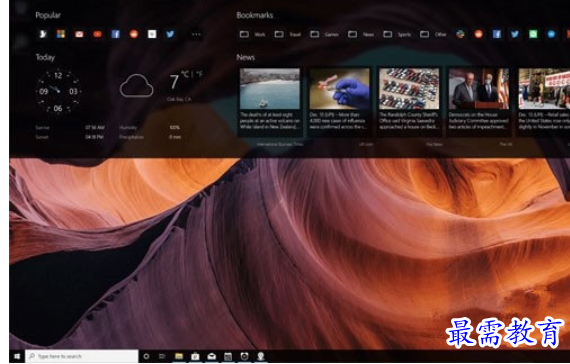This screenshot has width=570, height=364.
Task: Open the influenza syringe news thumbnail
Action: tap(339, 88)
